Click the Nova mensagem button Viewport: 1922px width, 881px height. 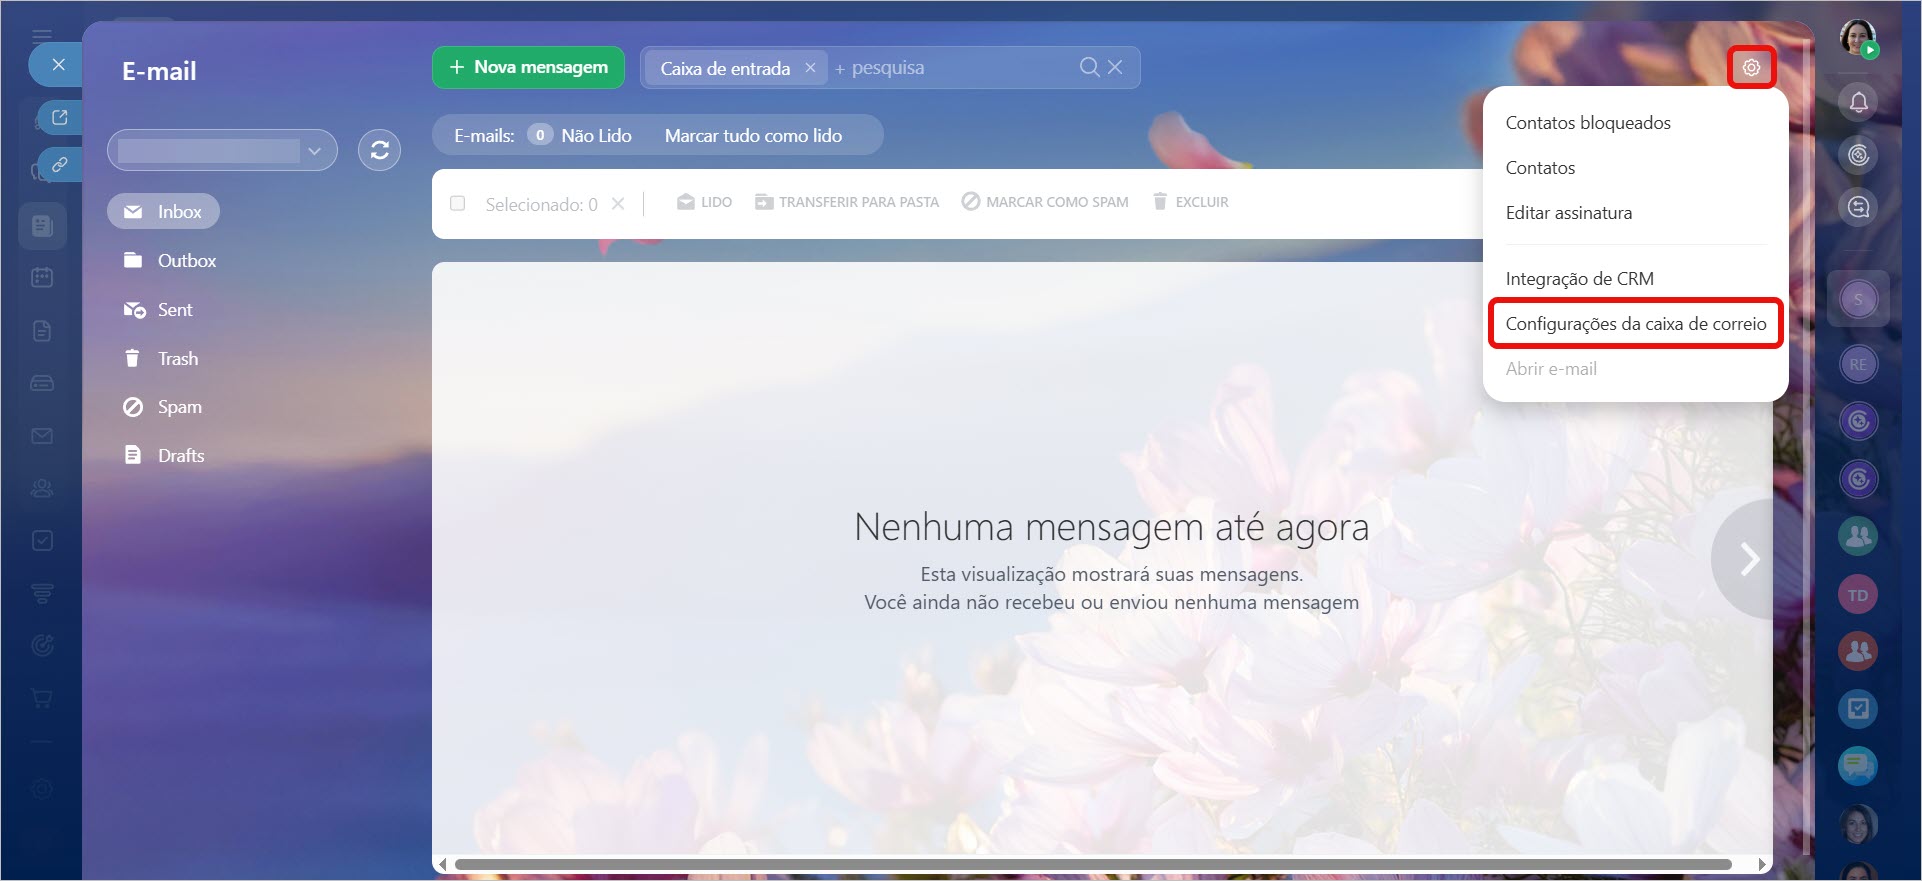(x=528, y=67)
